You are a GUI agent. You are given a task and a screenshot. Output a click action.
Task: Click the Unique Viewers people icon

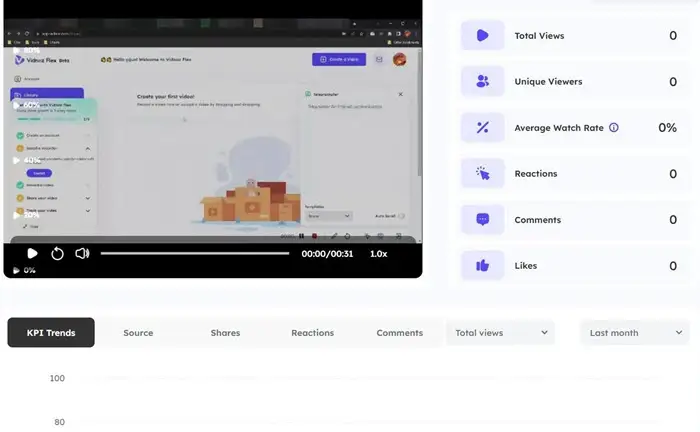[x=482, y=81]
